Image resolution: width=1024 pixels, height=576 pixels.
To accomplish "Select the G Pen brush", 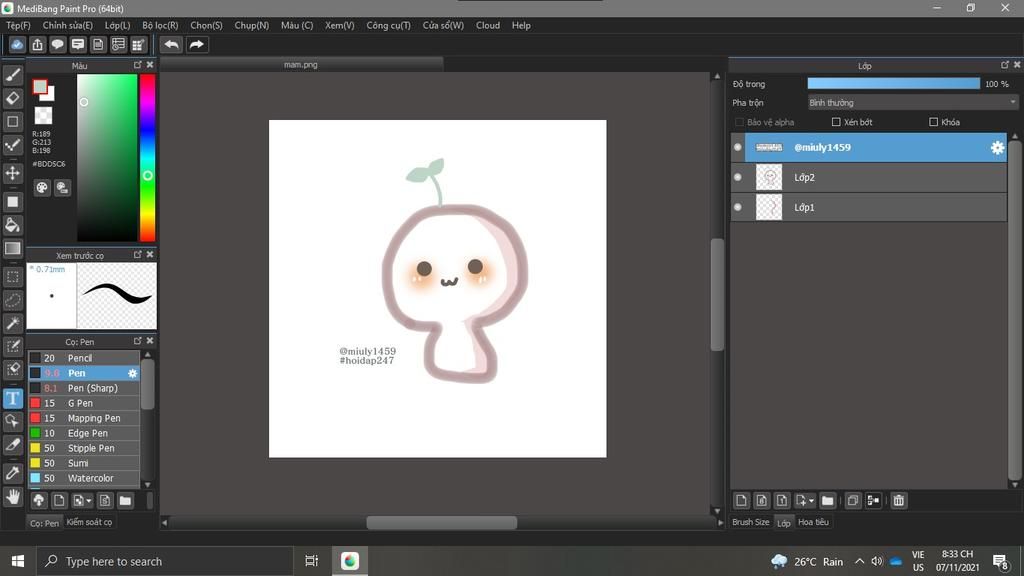I will pyautogui.click(x=84, y=403).
